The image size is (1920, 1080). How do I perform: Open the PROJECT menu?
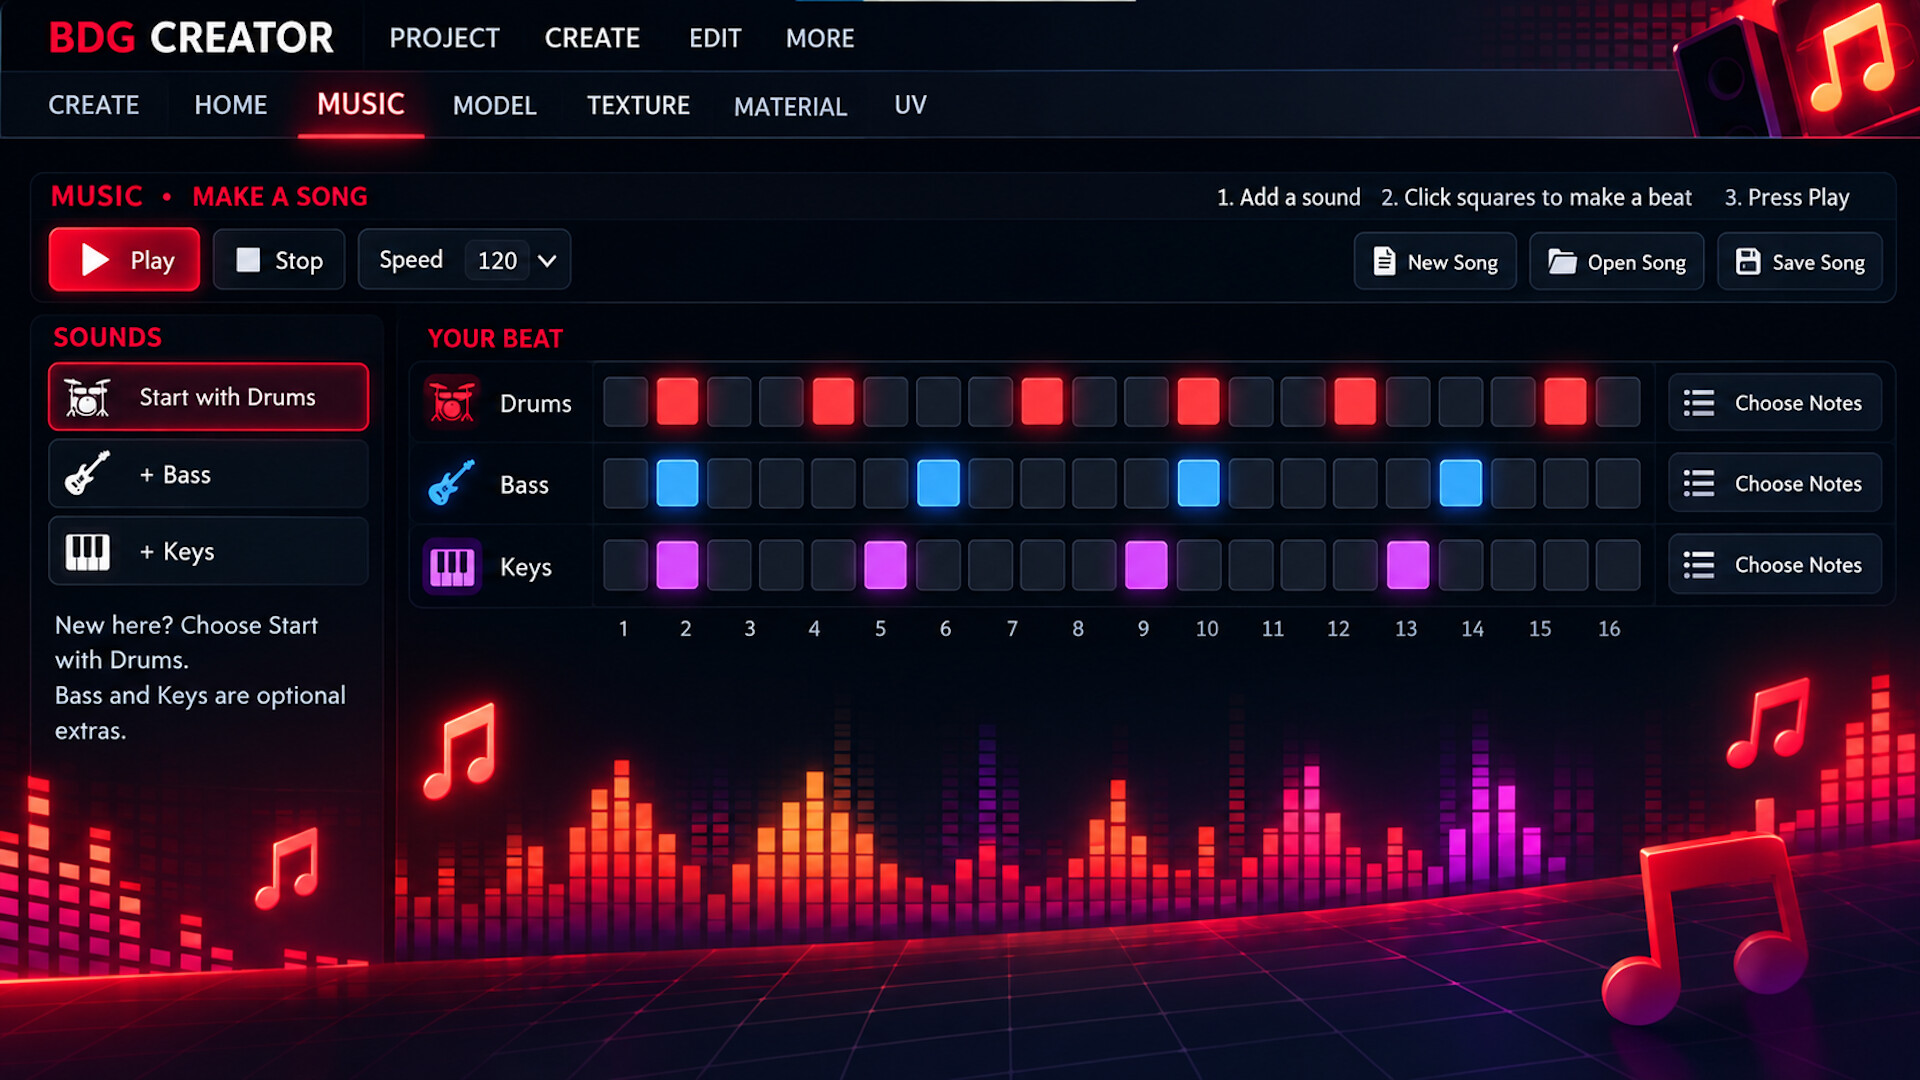click(x=444, y=38)
